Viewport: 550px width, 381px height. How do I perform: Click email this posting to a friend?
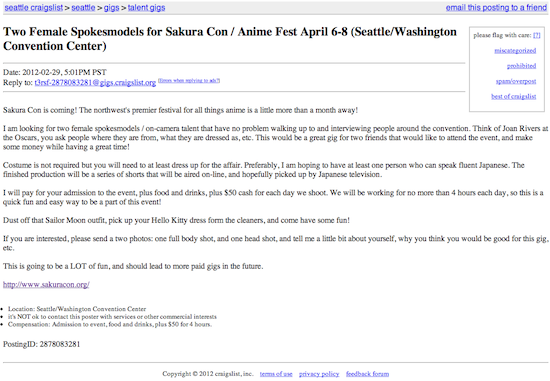pos(496,8)
